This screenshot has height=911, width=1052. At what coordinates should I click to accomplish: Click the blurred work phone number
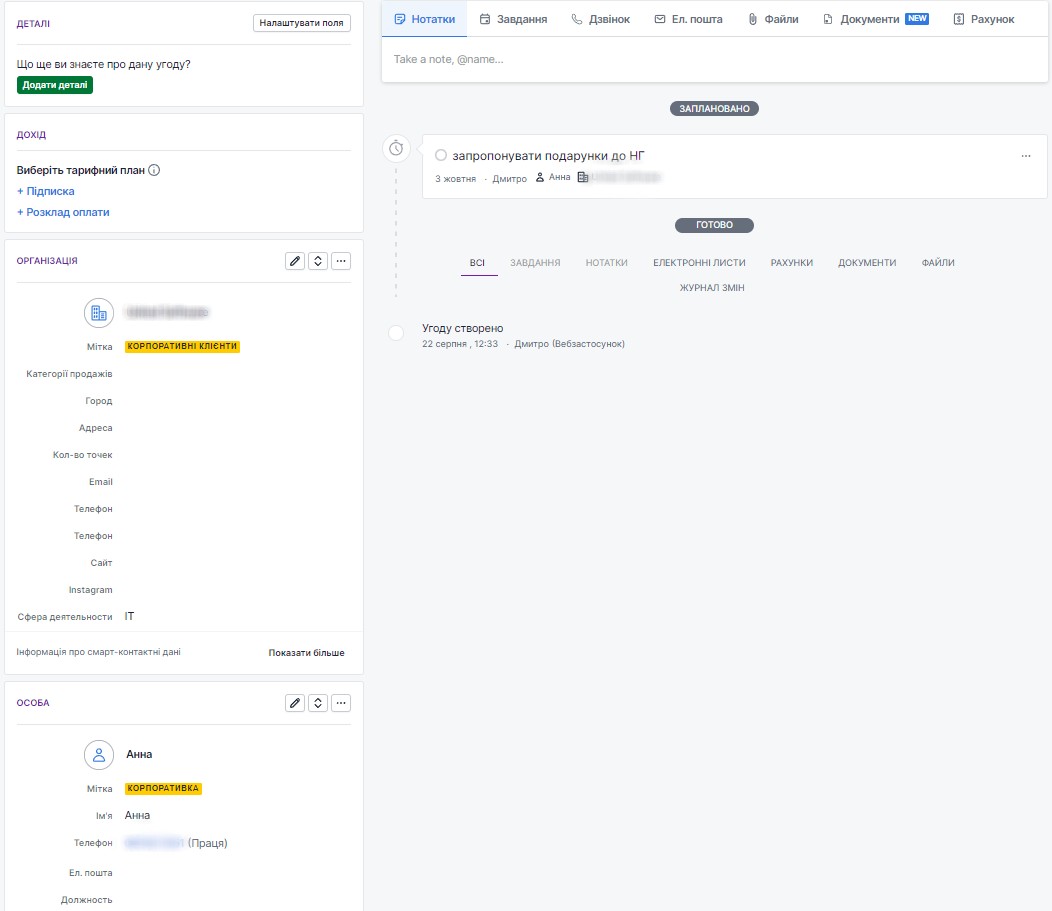(154, 843)
